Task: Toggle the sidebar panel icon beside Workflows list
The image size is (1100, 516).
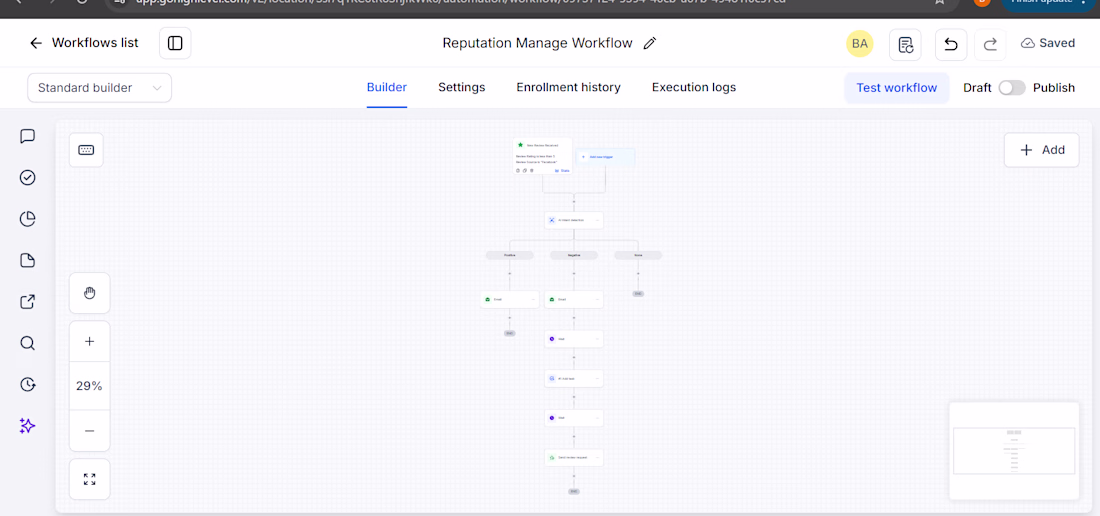Action: coord(175,43)
